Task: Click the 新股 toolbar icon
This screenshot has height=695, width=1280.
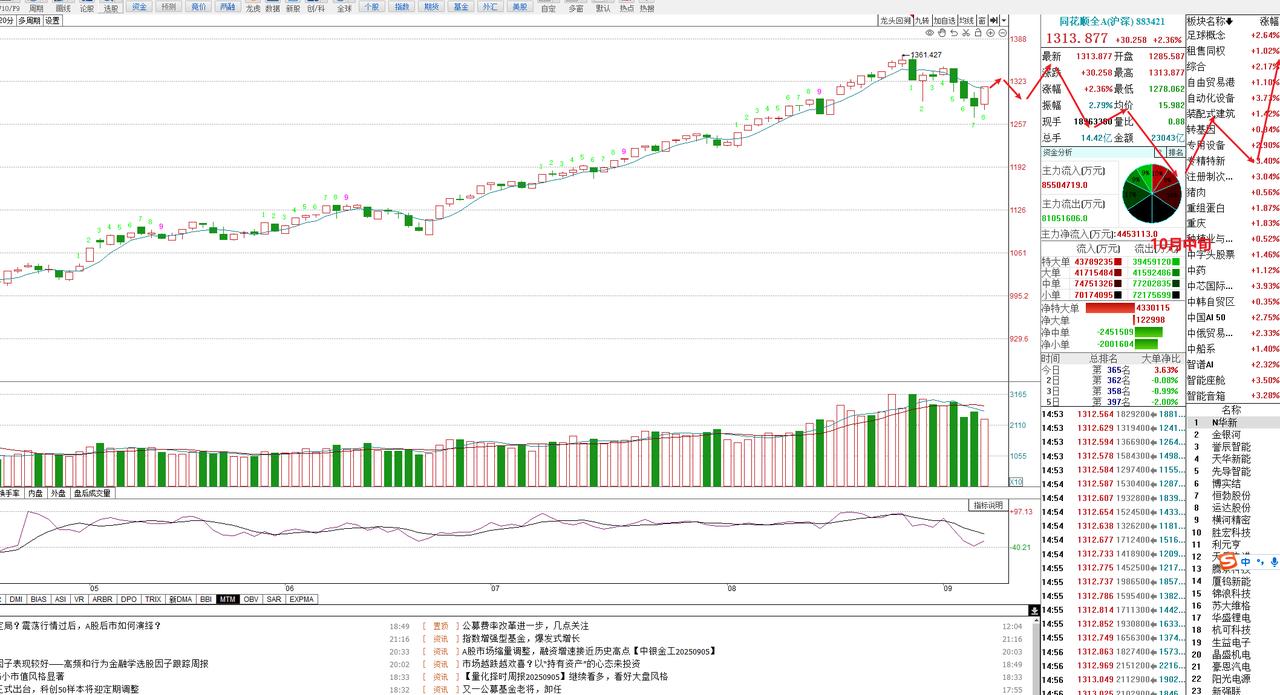Action: click(292, 8)
